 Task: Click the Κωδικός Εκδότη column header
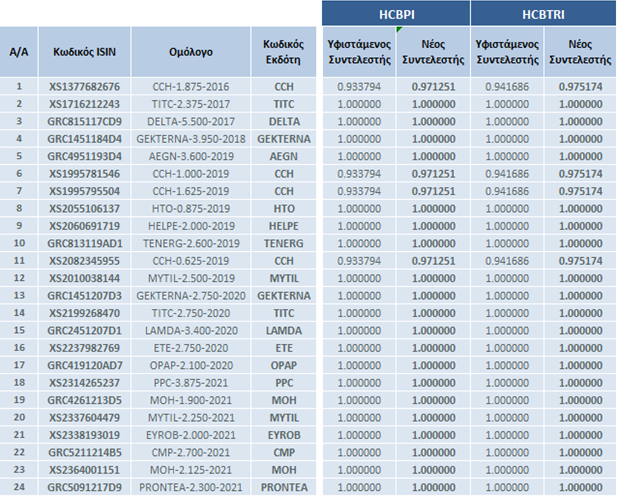pos(283,52)
